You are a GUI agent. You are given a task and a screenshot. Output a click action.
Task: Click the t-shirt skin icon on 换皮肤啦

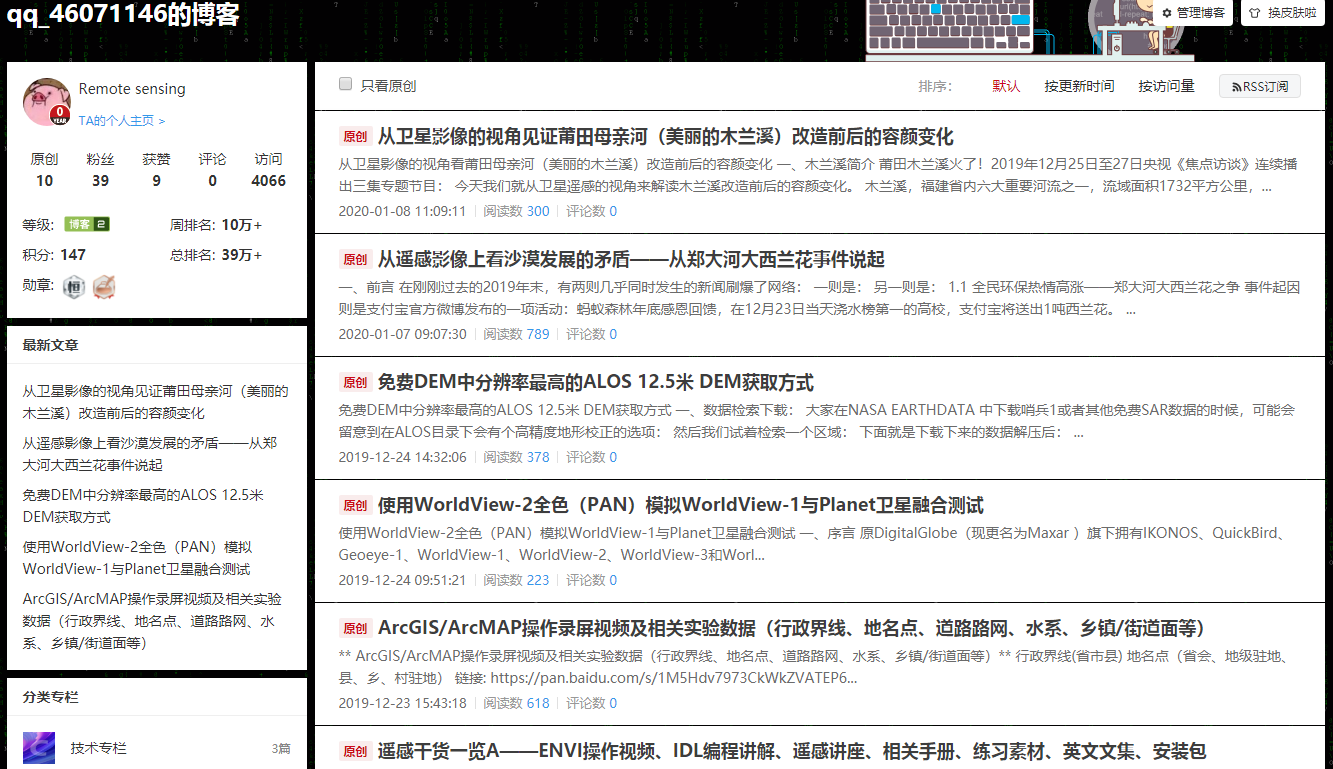1254,13
